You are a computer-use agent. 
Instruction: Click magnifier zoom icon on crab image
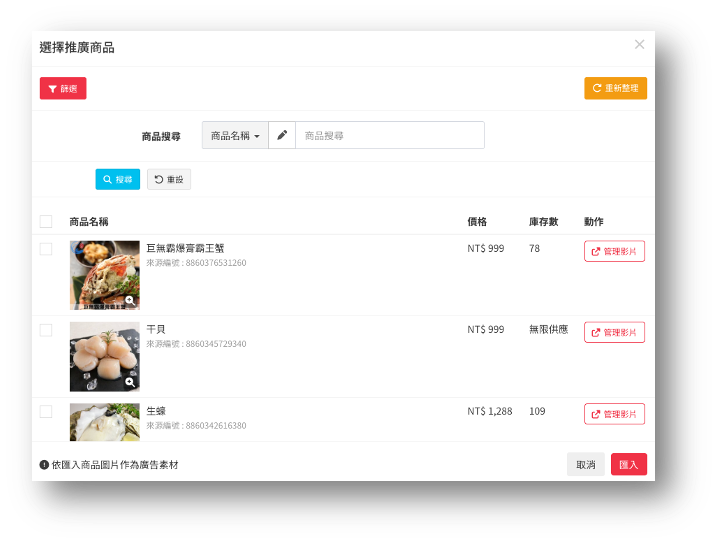coord(130,300)
